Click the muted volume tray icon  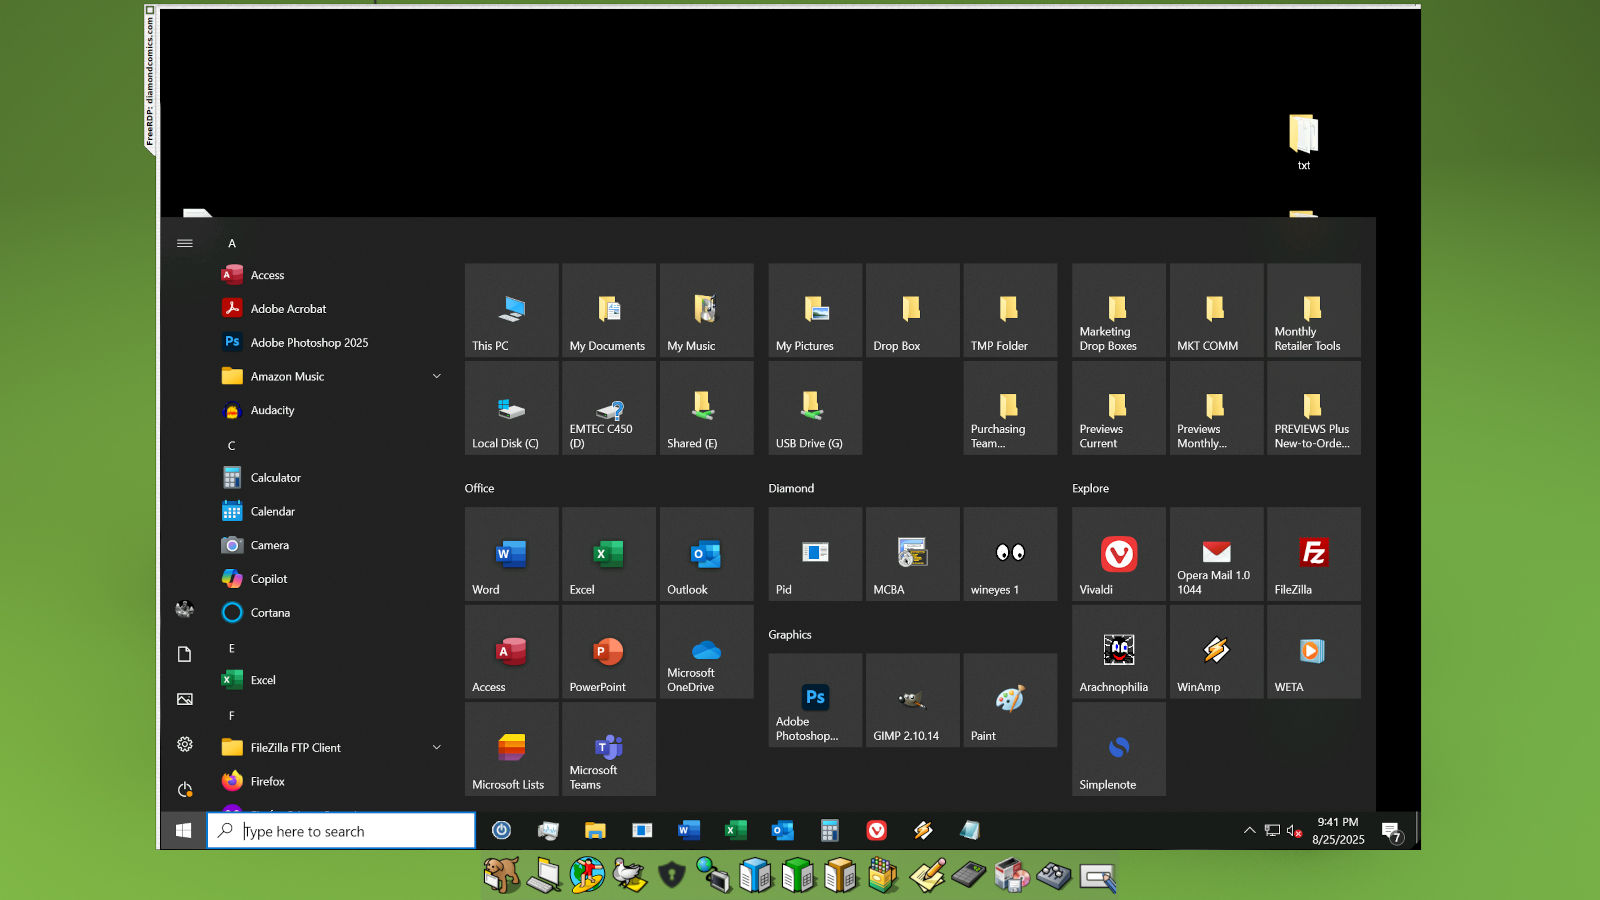coord(1294,831)
